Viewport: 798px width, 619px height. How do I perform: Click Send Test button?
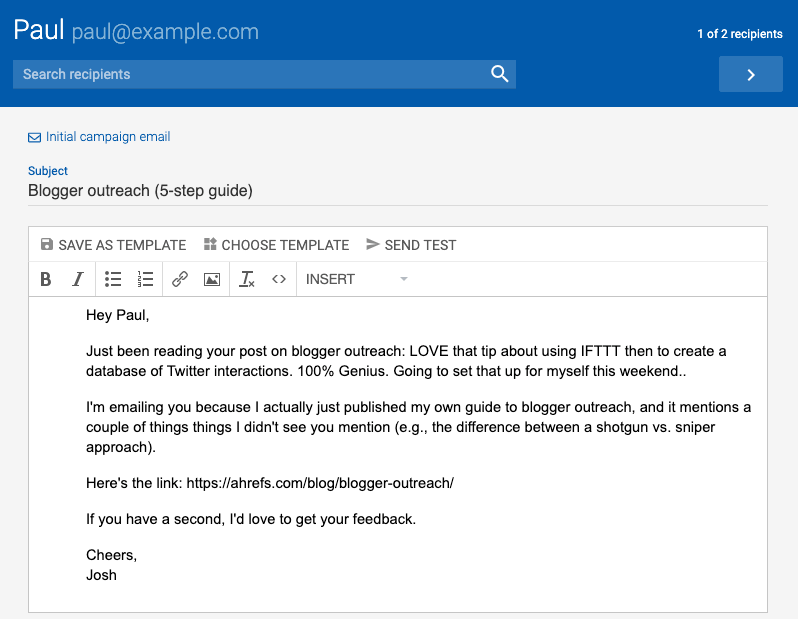[411, 245]
